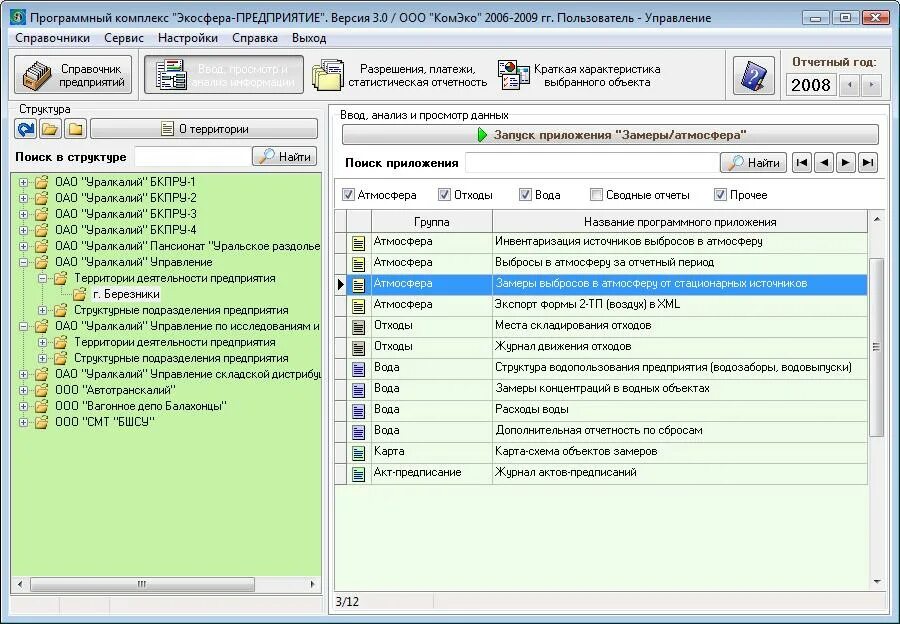The width and height of the screenshot is (900, 624).
Task: Increase the reporting year with right arrow
Action: pos(871,86)
